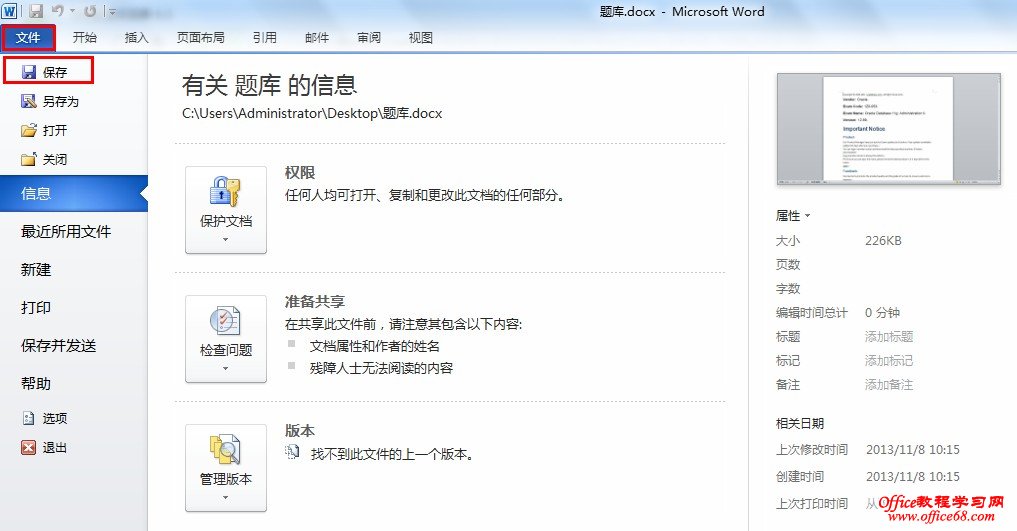Click 打开 in the file menu
Viewport: 1017px width, 531px height.
[x=44, y=130]
